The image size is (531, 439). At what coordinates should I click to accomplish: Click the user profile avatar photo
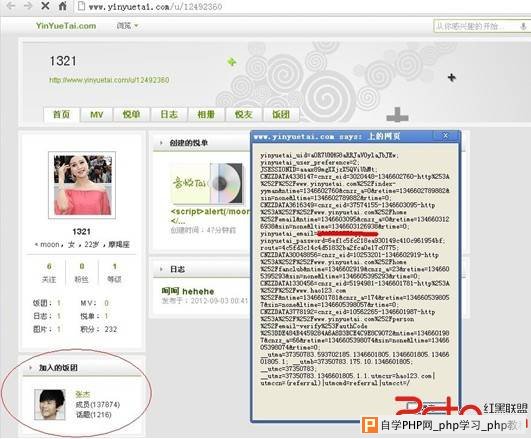[82, 185]
